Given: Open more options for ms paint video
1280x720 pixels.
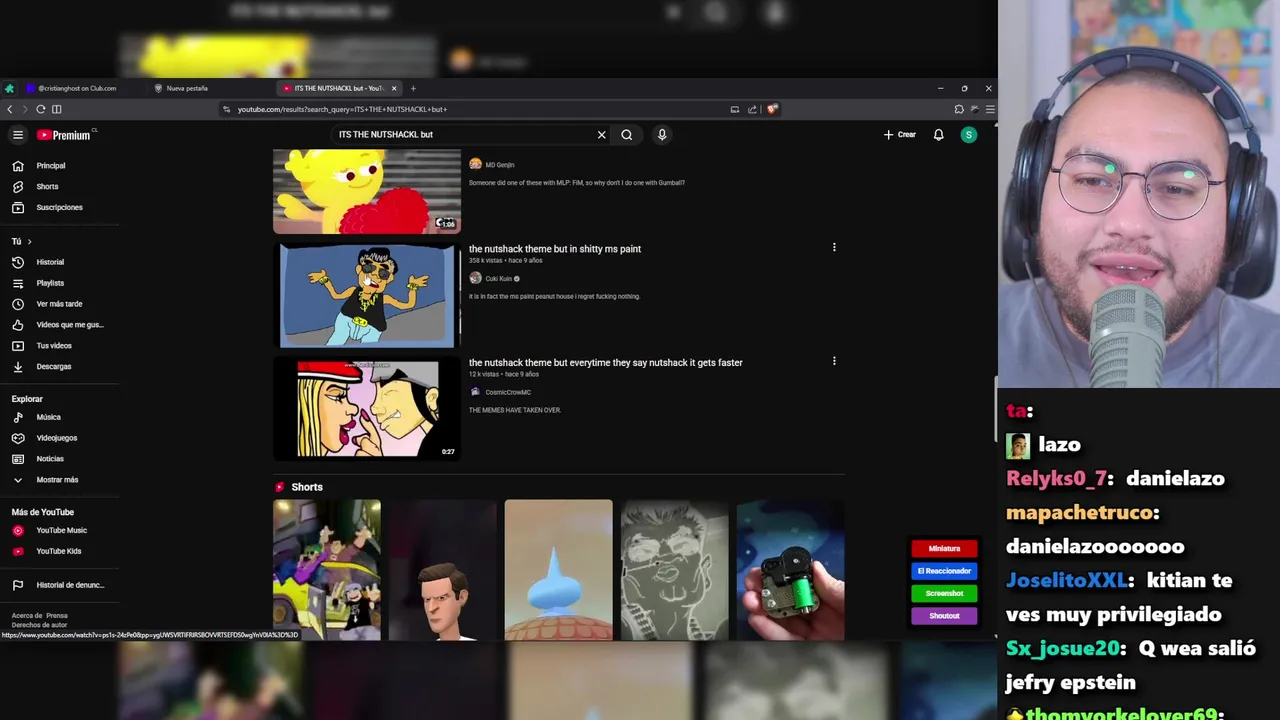Looking at the screenshot, I should click(x=834, y=247).
